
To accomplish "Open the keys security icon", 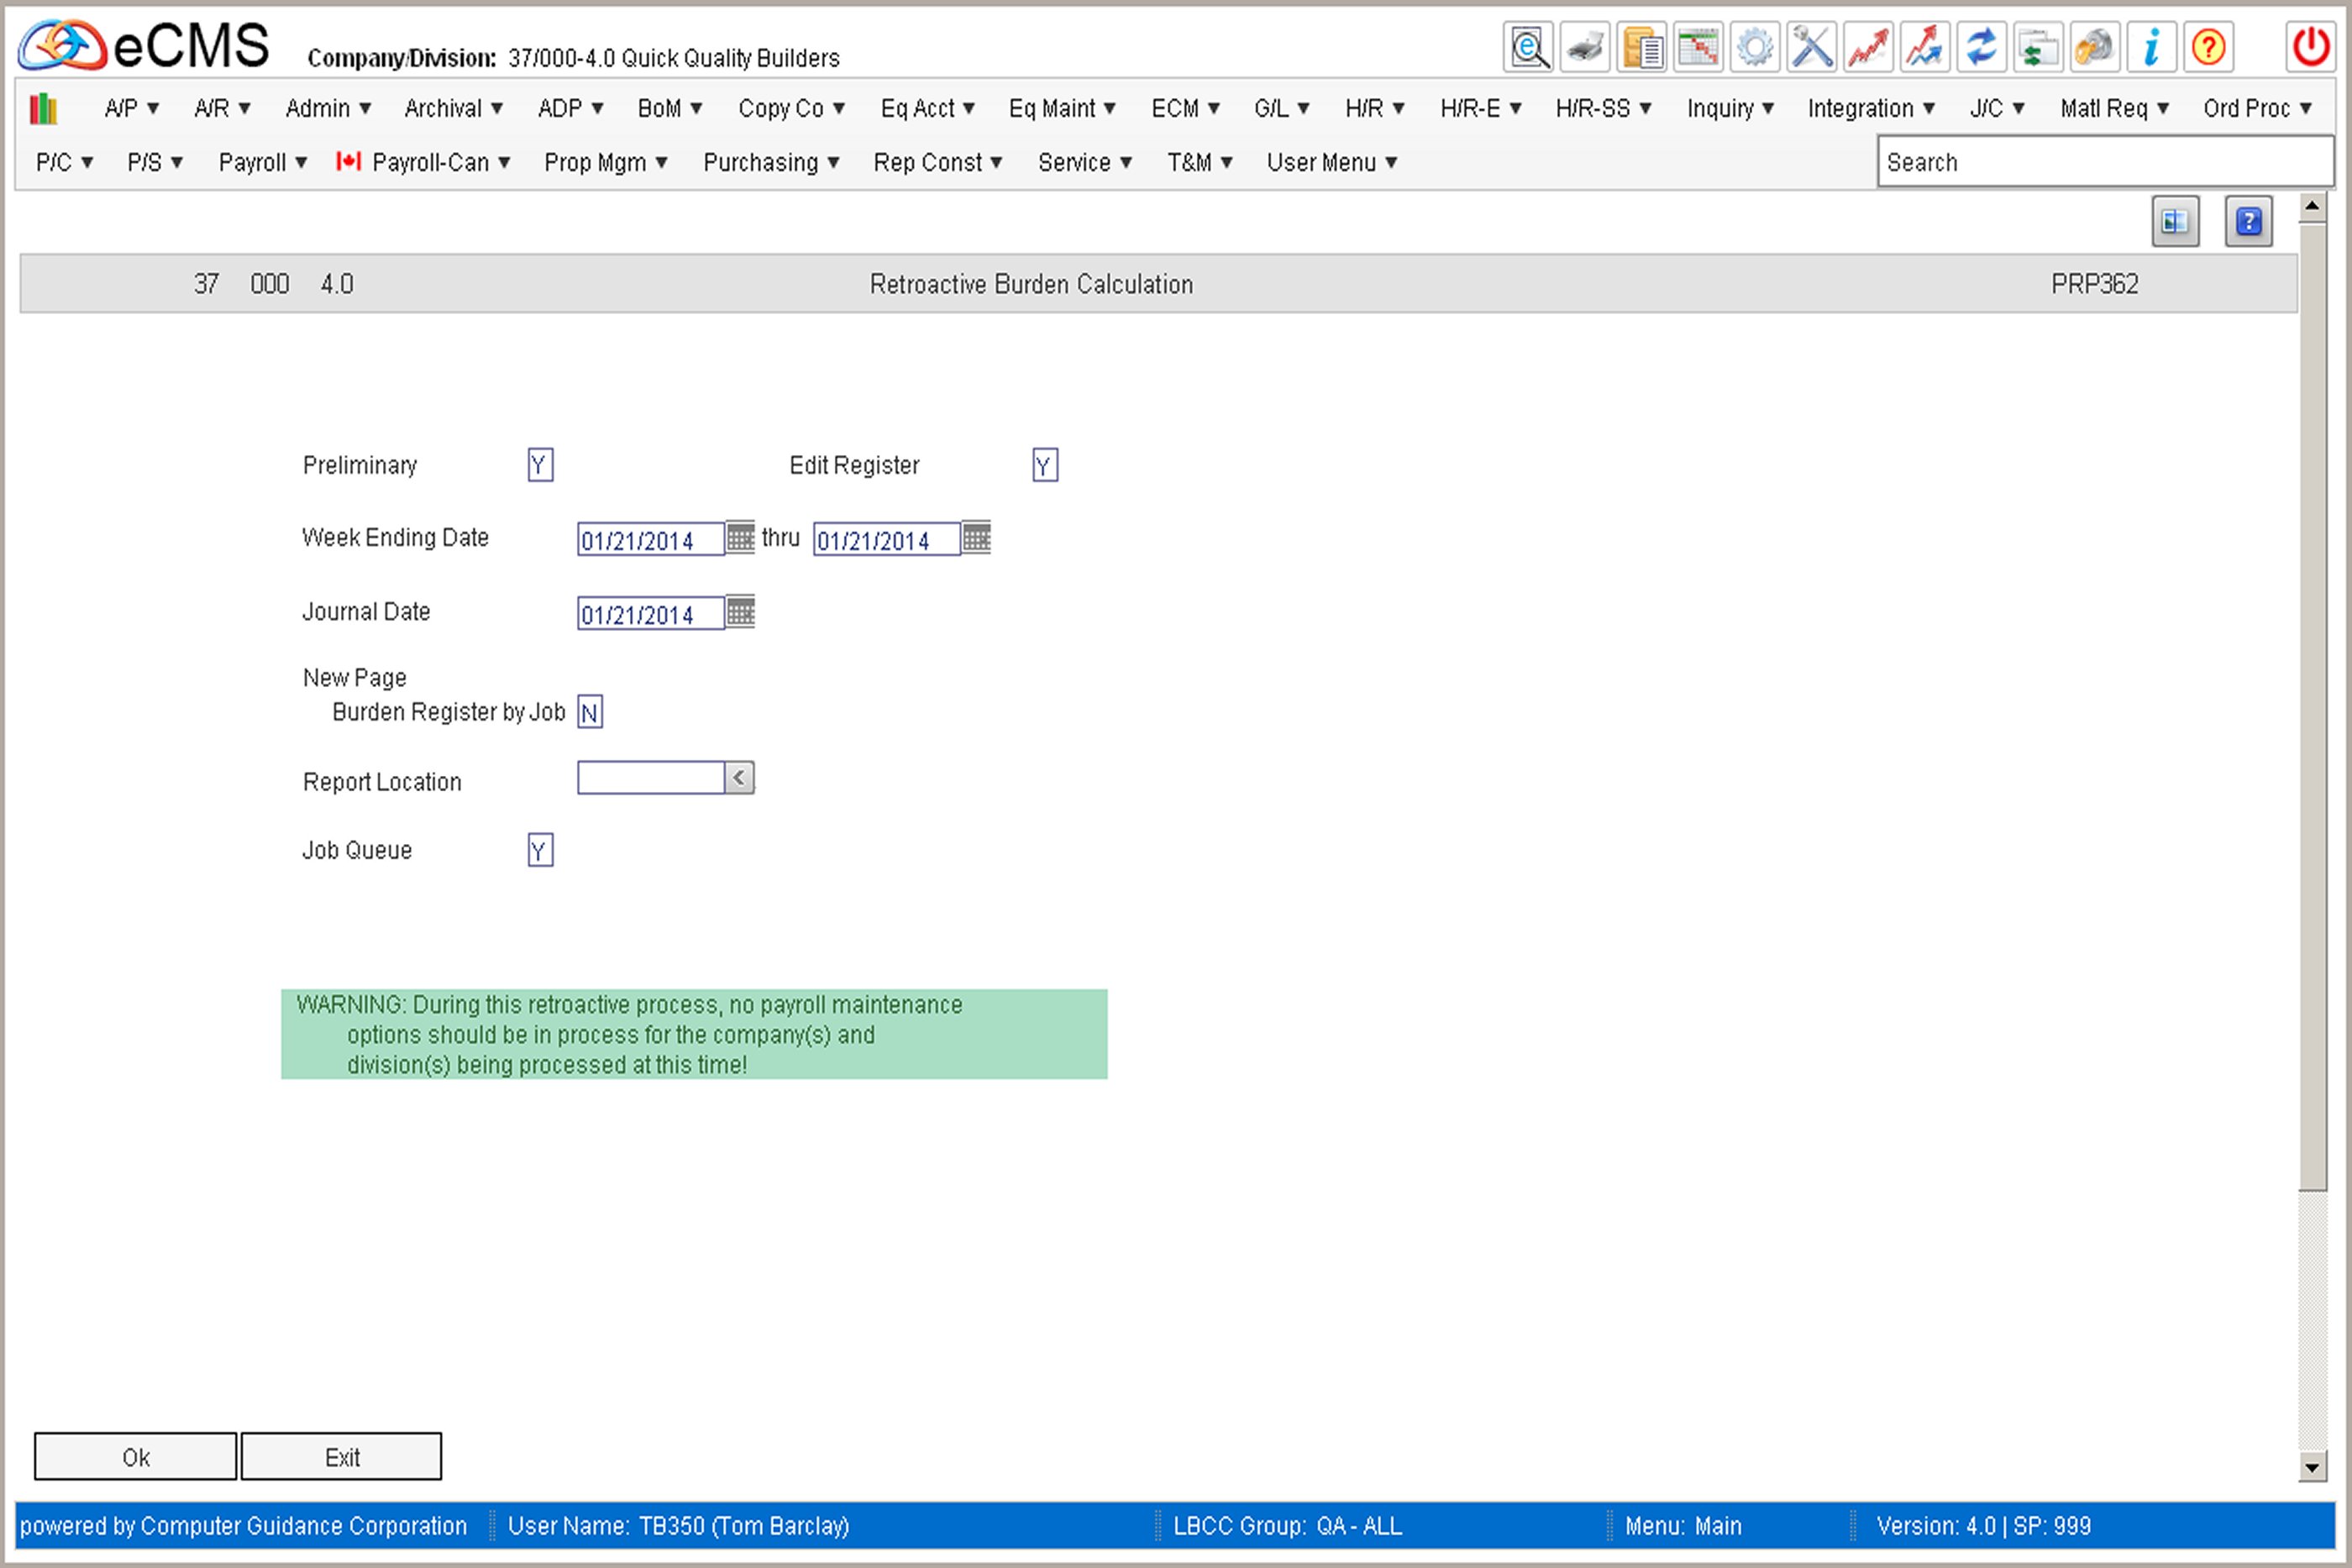I will point(2095,47).
